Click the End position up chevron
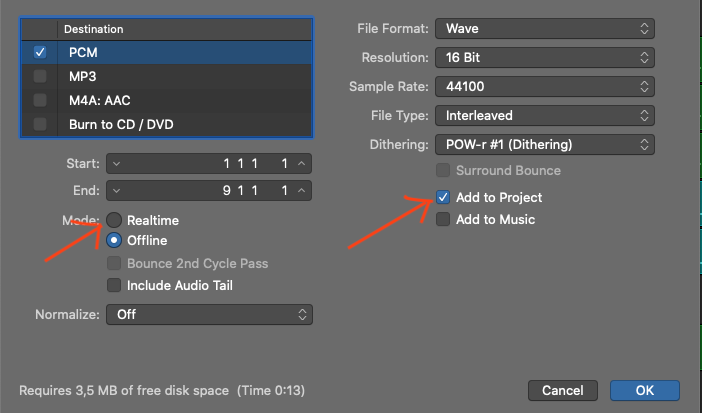This screenshot has width=702, height=413. [x=303, y=190]
